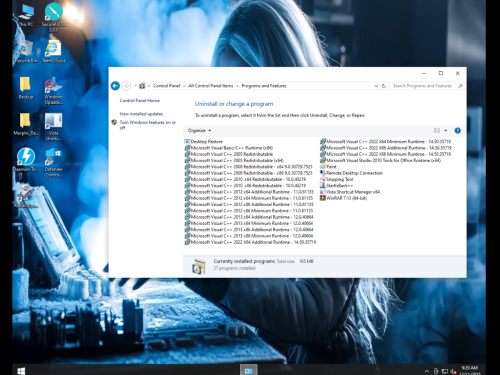
Task: Open Turn Windows features on or off
Action: tap(148, 125)
